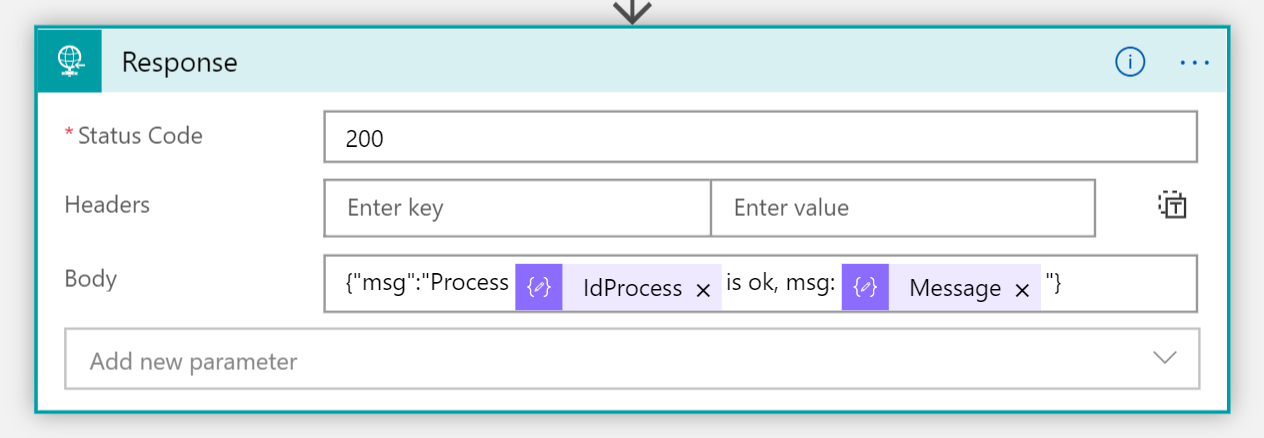The height and width of the screenshot is (438, 1264).
Task: Switch Headers to text mode icon
Action: [x=1172, y=206]
